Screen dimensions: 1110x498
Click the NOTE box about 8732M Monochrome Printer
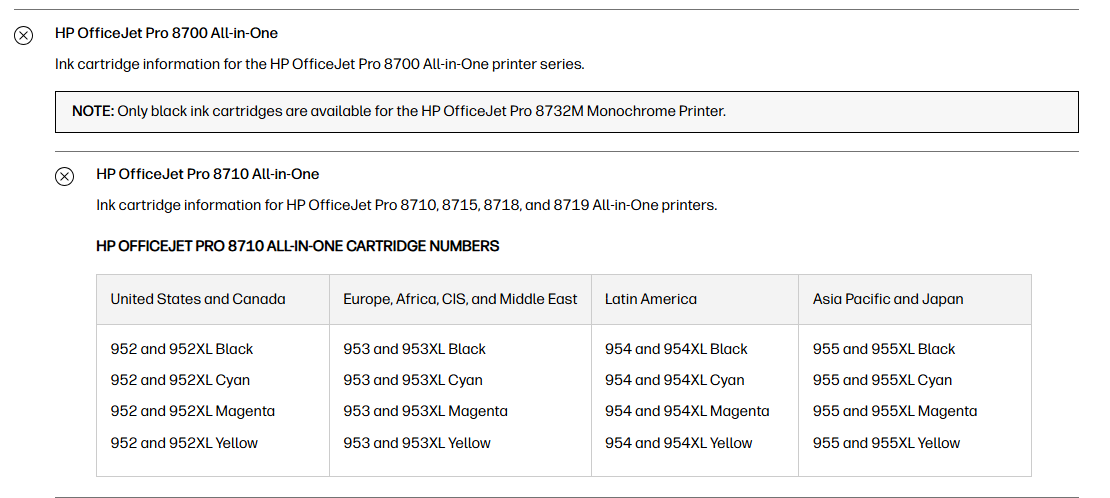point(566,111)
